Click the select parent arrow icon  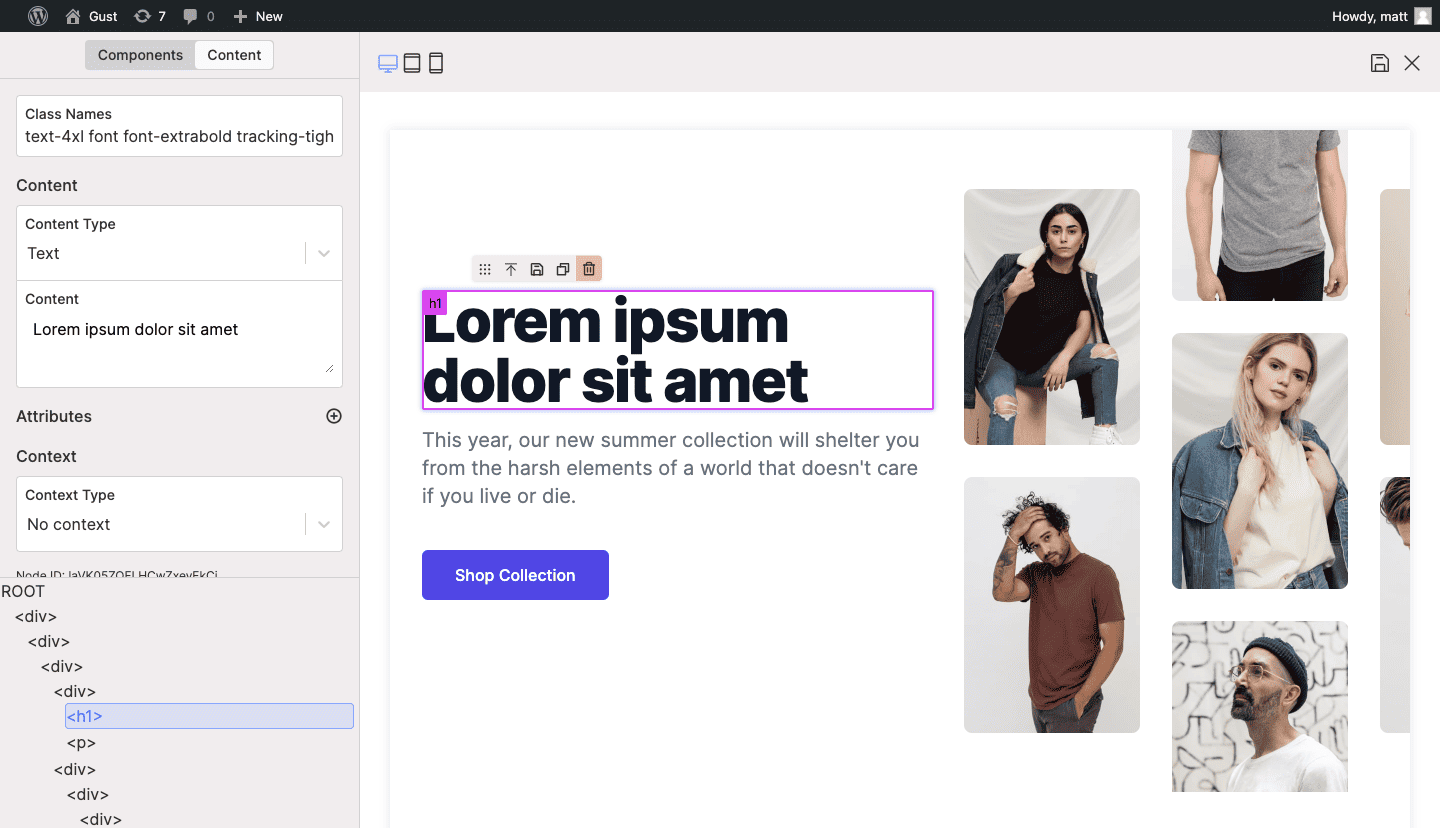(511, 269)
